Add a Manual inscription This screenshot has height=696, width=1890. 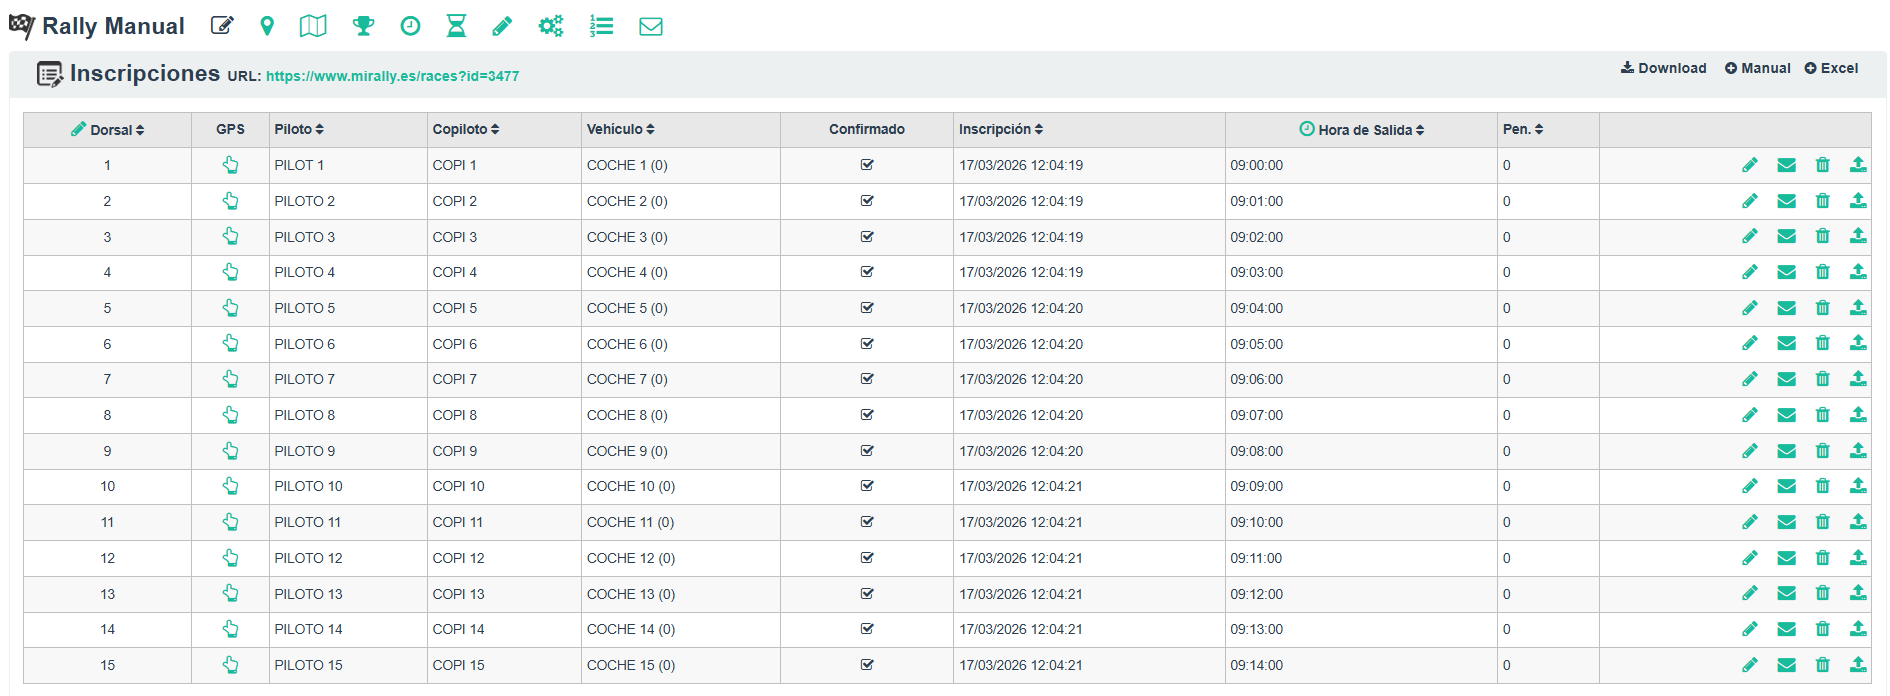point(1758,68)
